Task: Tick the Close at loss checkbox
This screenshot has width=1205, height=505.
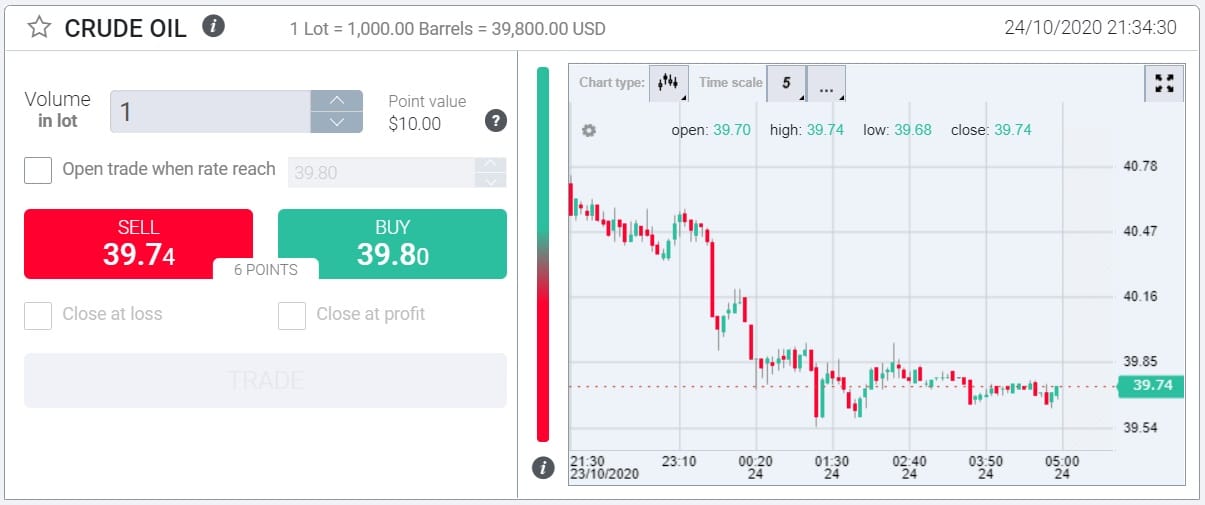Action: pos(38,315)
